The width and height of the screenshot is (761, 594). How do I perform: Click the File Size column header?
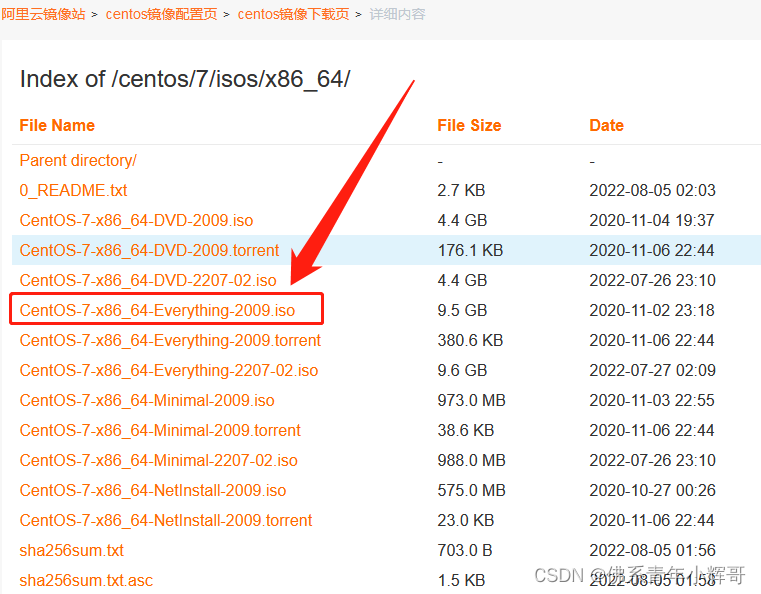coord(469,126)
